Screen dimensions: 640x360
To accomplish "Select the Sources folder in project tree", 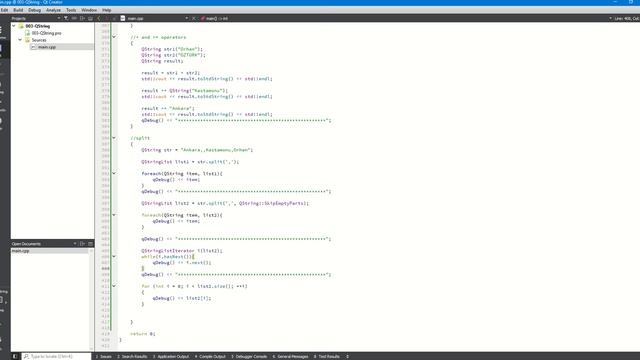I will 39,40.
